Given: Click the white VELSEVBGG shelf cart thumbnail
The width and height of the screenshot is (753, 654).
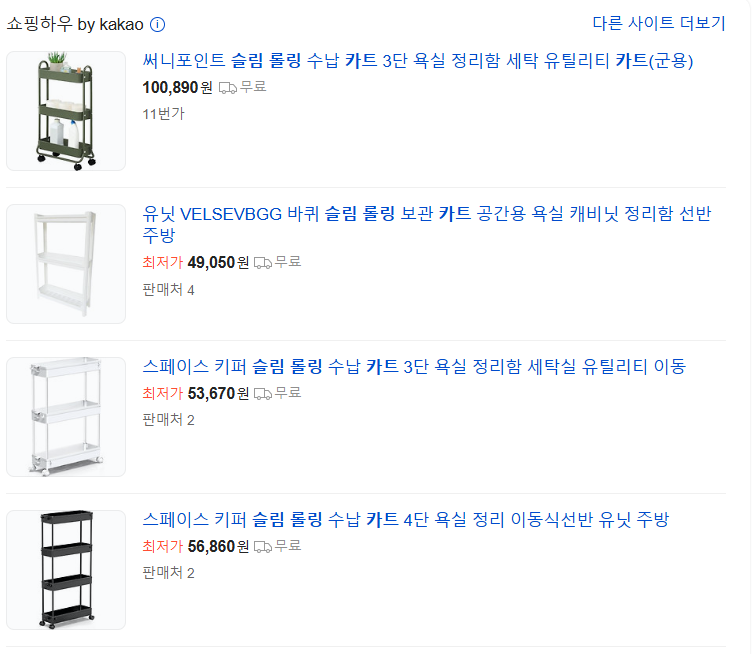Looking at the screenshot, I should point(66,264).
